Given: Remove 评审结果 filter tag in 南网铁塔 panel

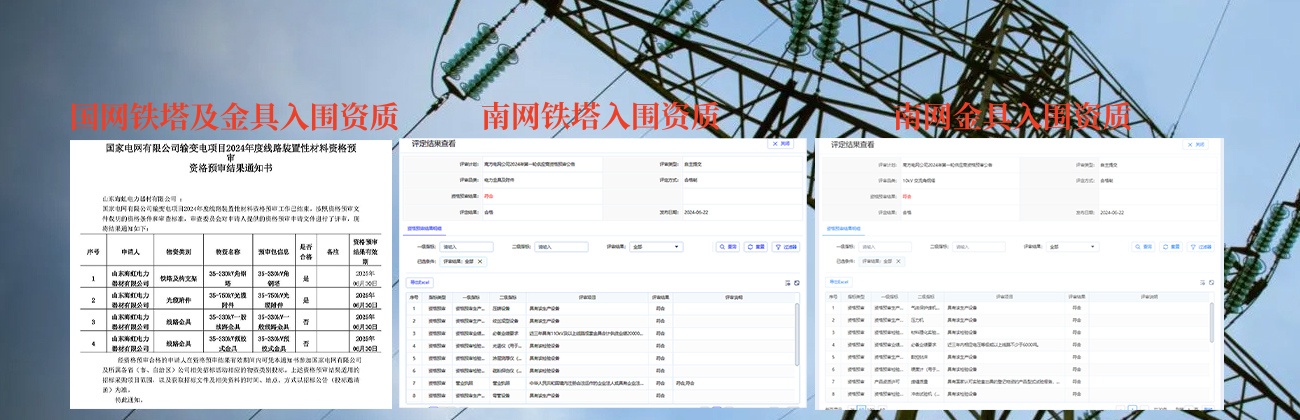Looking at the screenshot, I should coord(480,261).
